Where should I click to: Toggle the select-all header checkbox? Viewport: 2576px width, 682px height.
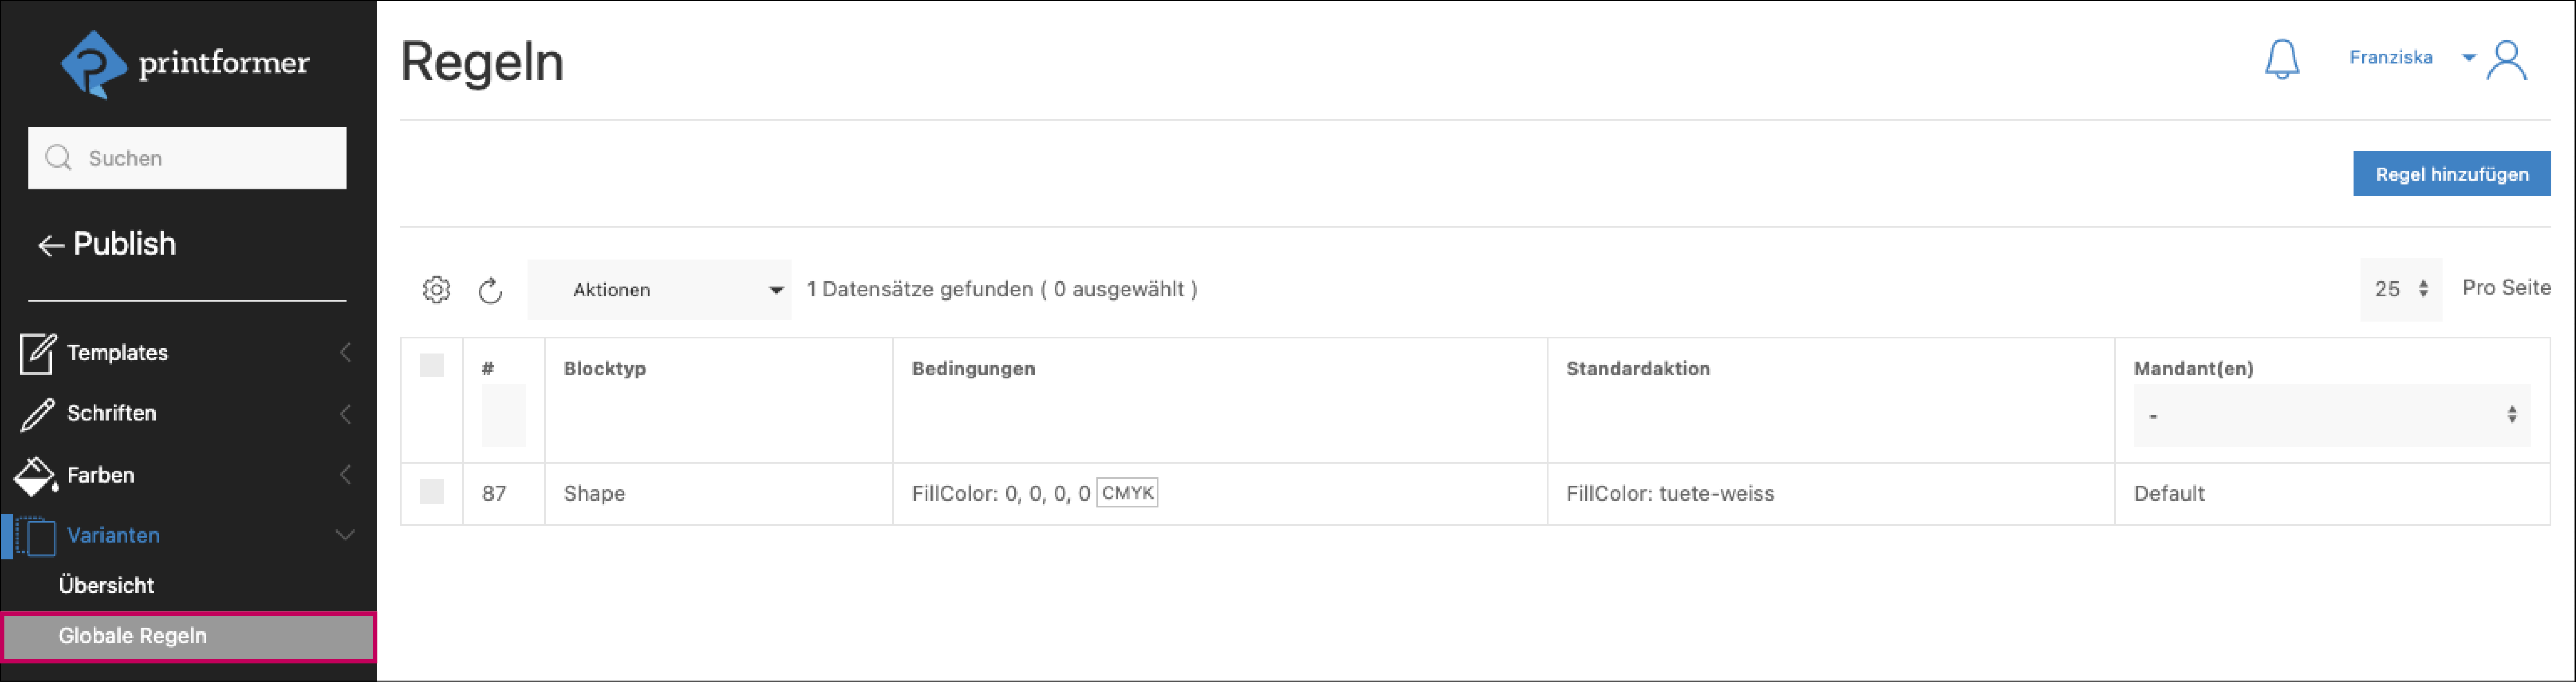coord(432,366)
